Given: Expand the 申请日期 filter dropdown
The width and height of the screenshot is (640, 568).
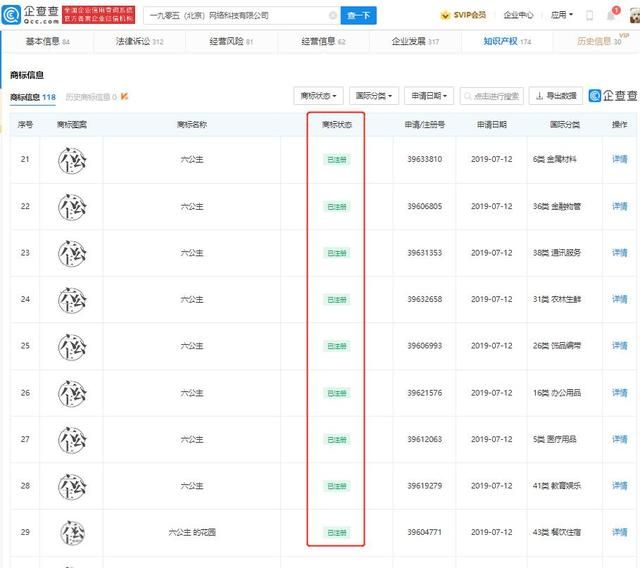Looking at the screenshot, I should point(430,96).
